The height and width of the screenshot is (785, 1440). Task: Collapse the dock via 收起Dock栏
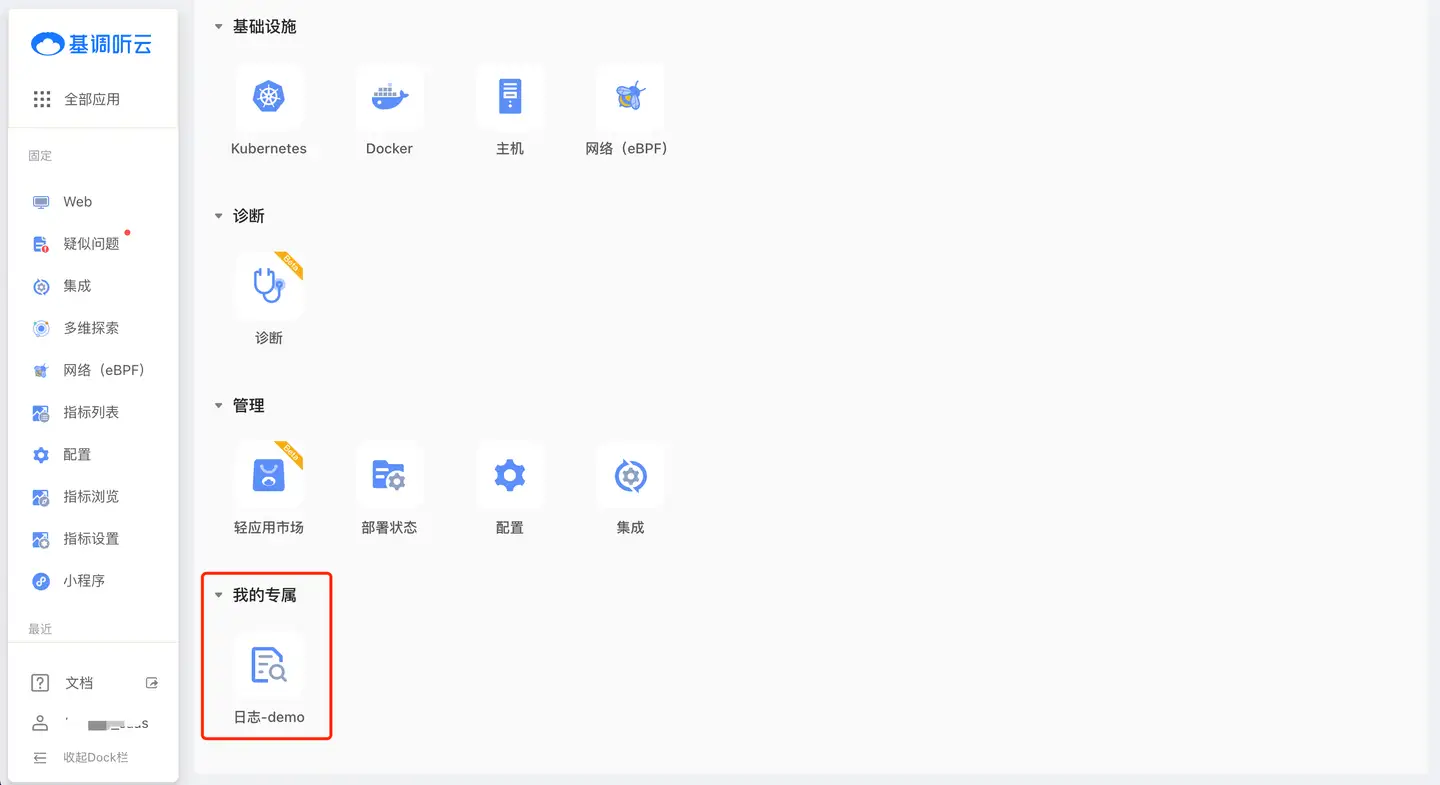point(94,757)
